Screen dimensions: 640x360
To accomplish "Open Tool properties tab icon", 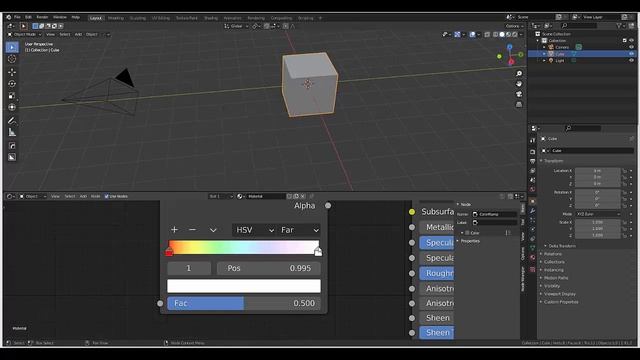I will (532, 141).
